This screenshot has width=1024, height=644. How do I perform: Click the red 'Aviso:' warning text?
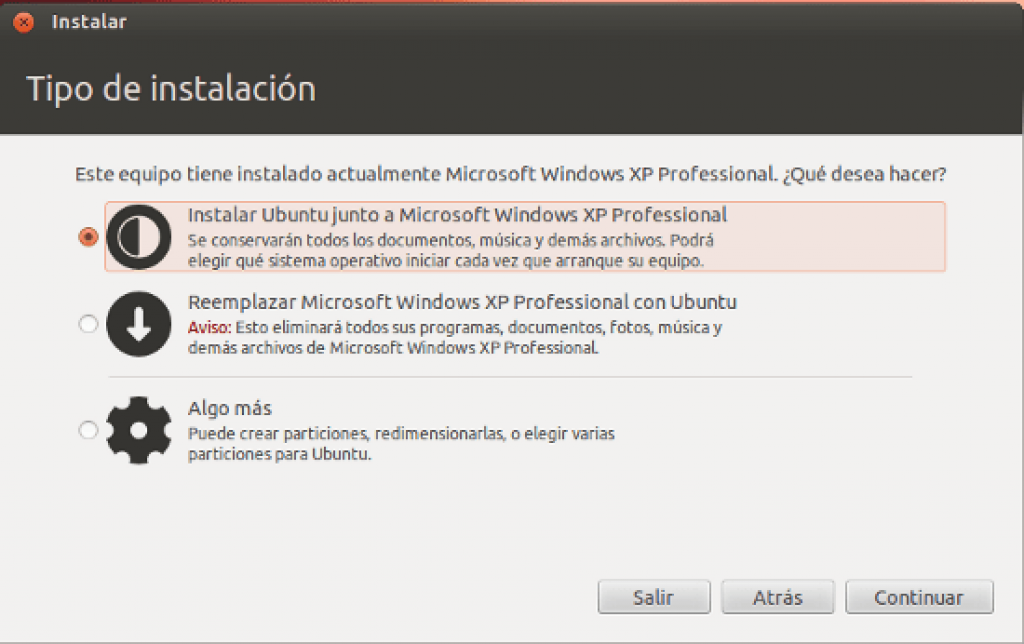click(x=210, y=327)
